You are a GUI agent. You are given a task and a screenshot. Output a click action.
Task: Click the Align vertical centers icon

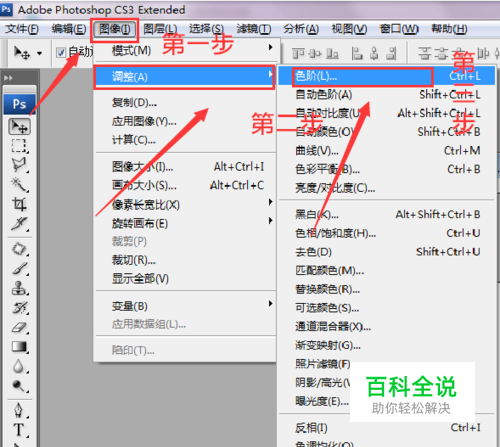pos(315,53)
